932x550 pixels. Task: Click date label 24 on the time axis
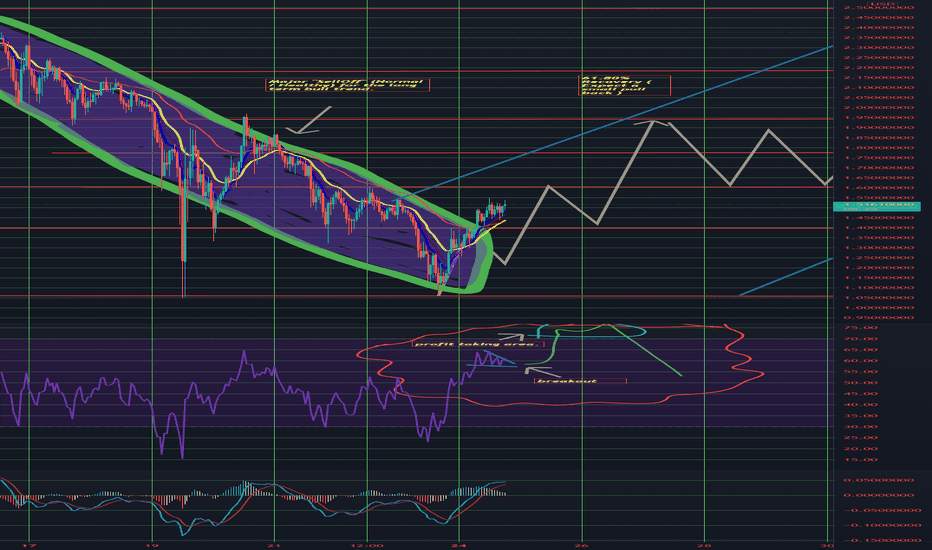point(458,545)
